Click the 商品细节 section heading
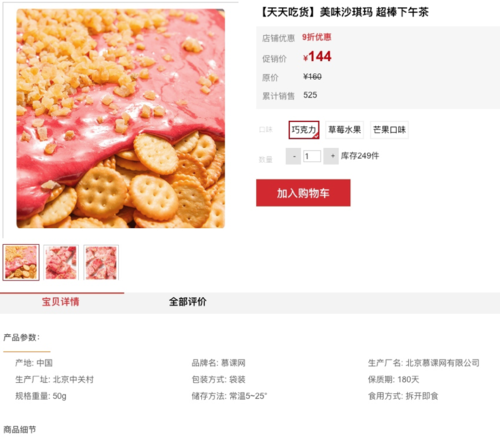The height and width of the screenshot is (439, 500). (x=20, y=429)
